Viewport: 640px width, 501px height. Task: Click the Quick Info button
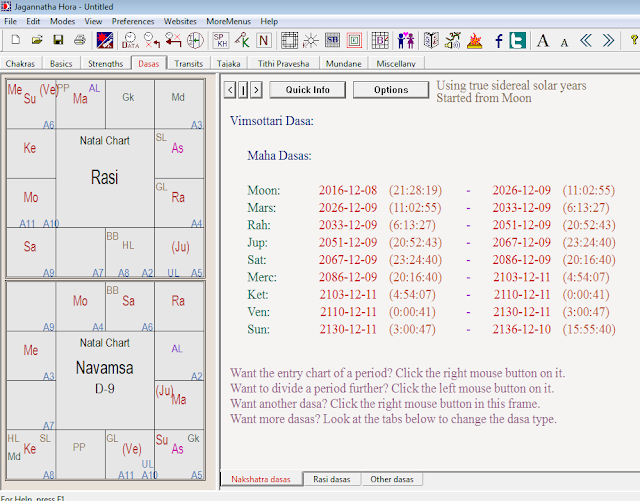307,90
